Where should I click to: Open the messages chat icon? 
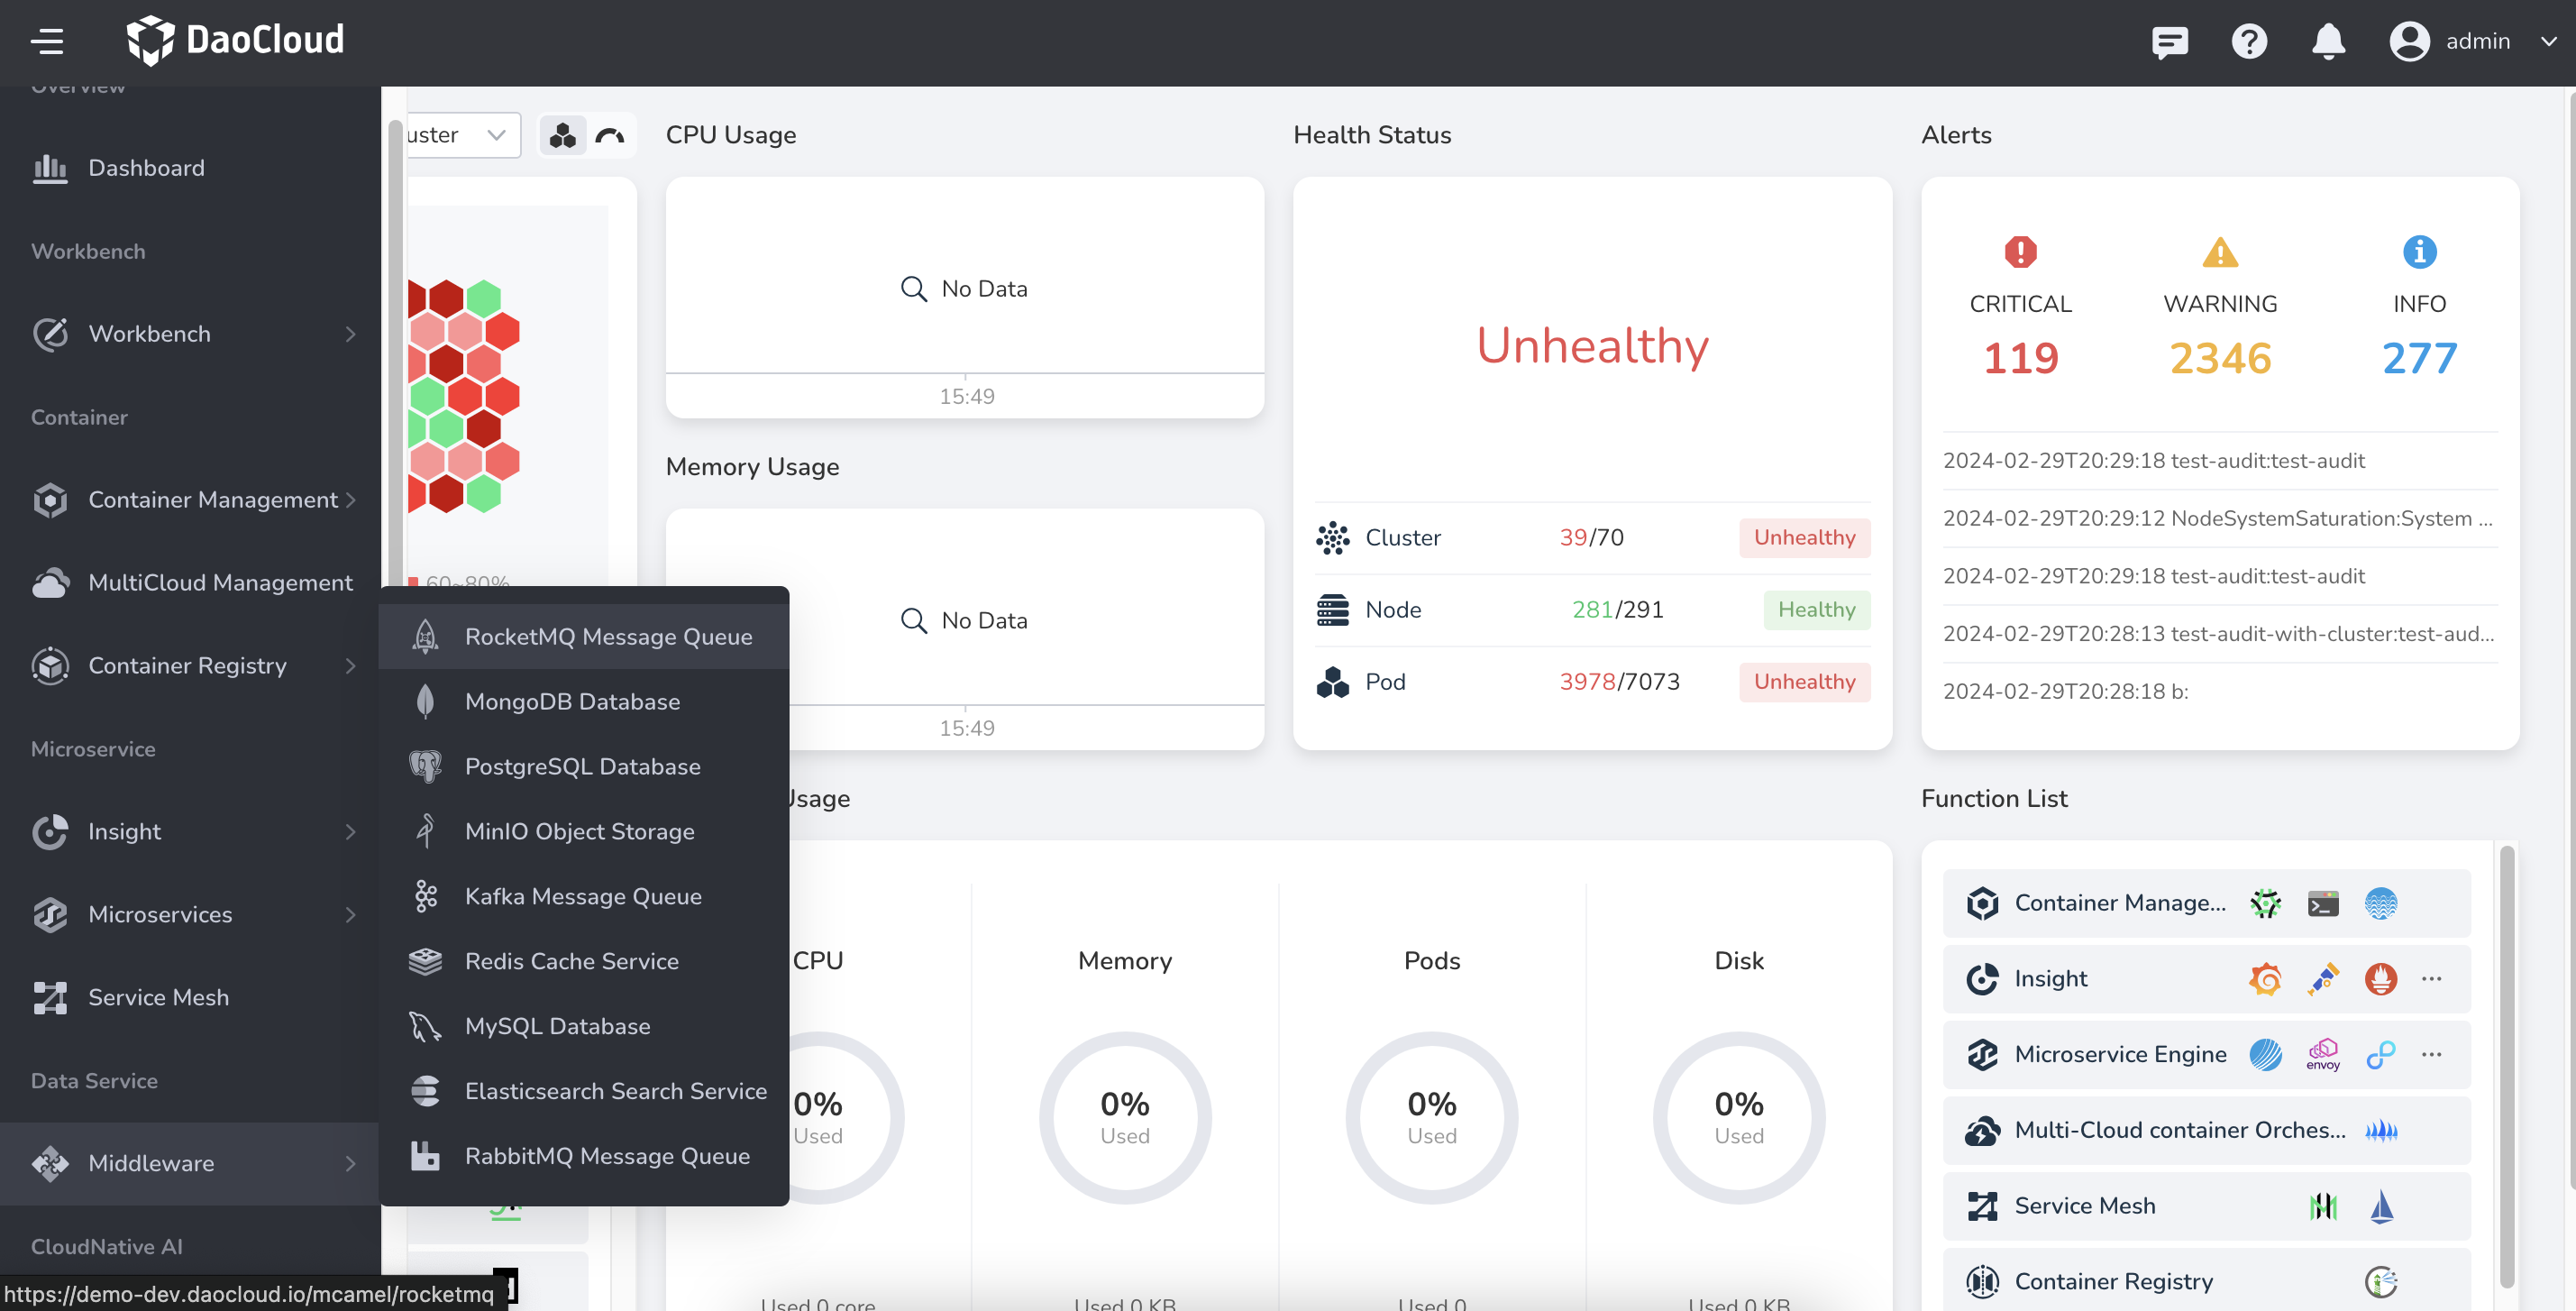pyautogui.click(x=2169, y=41)
